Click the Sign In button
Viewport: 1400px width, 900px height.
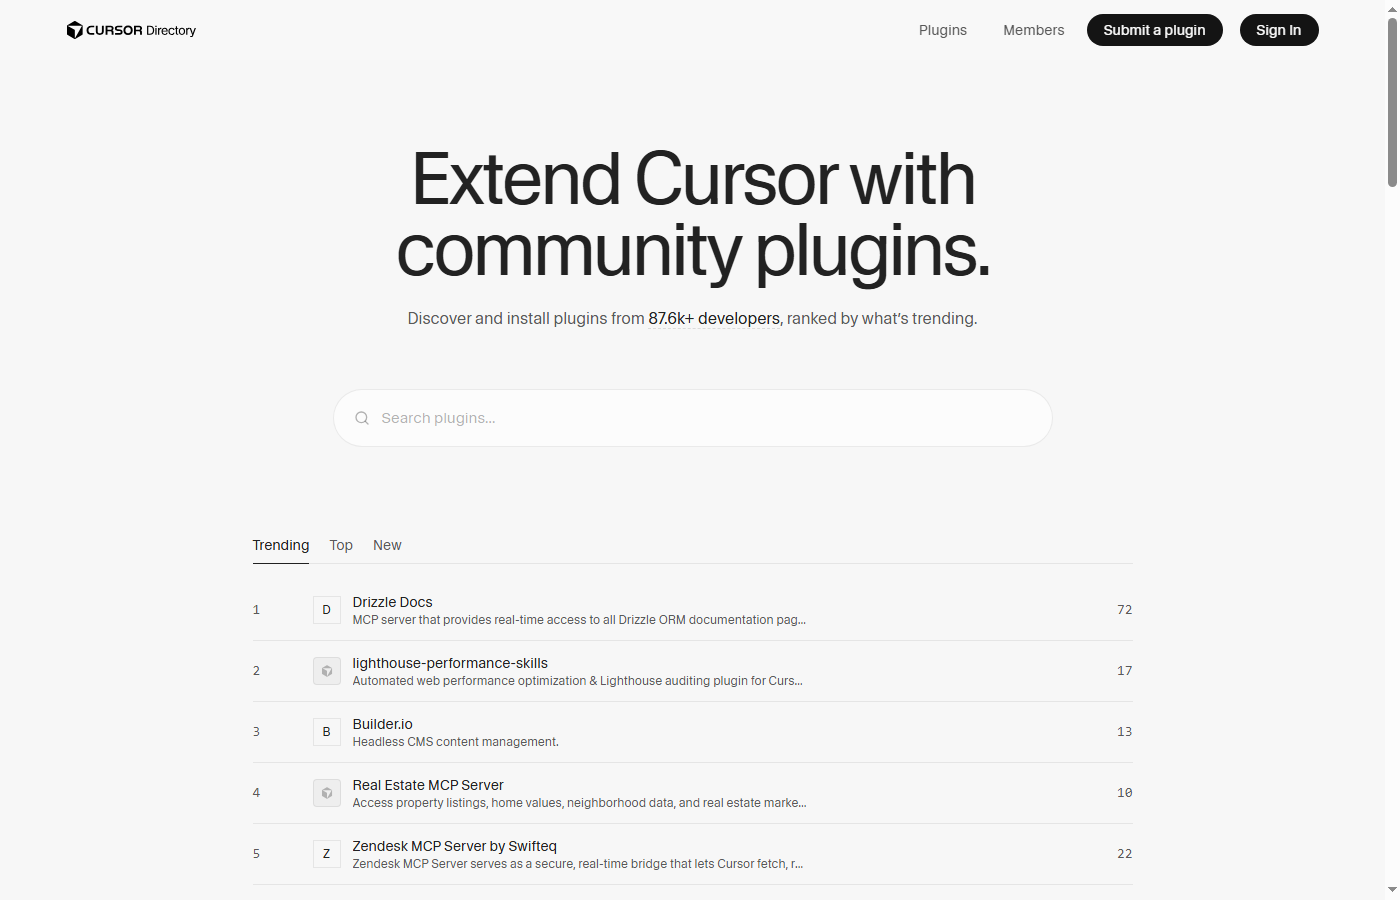tap(1279, 30)
